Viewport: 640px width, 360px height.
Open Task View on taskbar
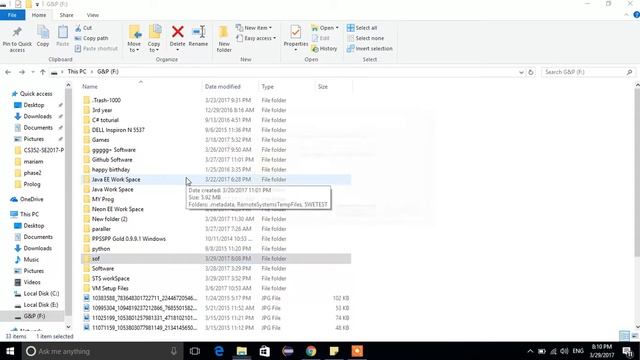click(x=195, y=351)
